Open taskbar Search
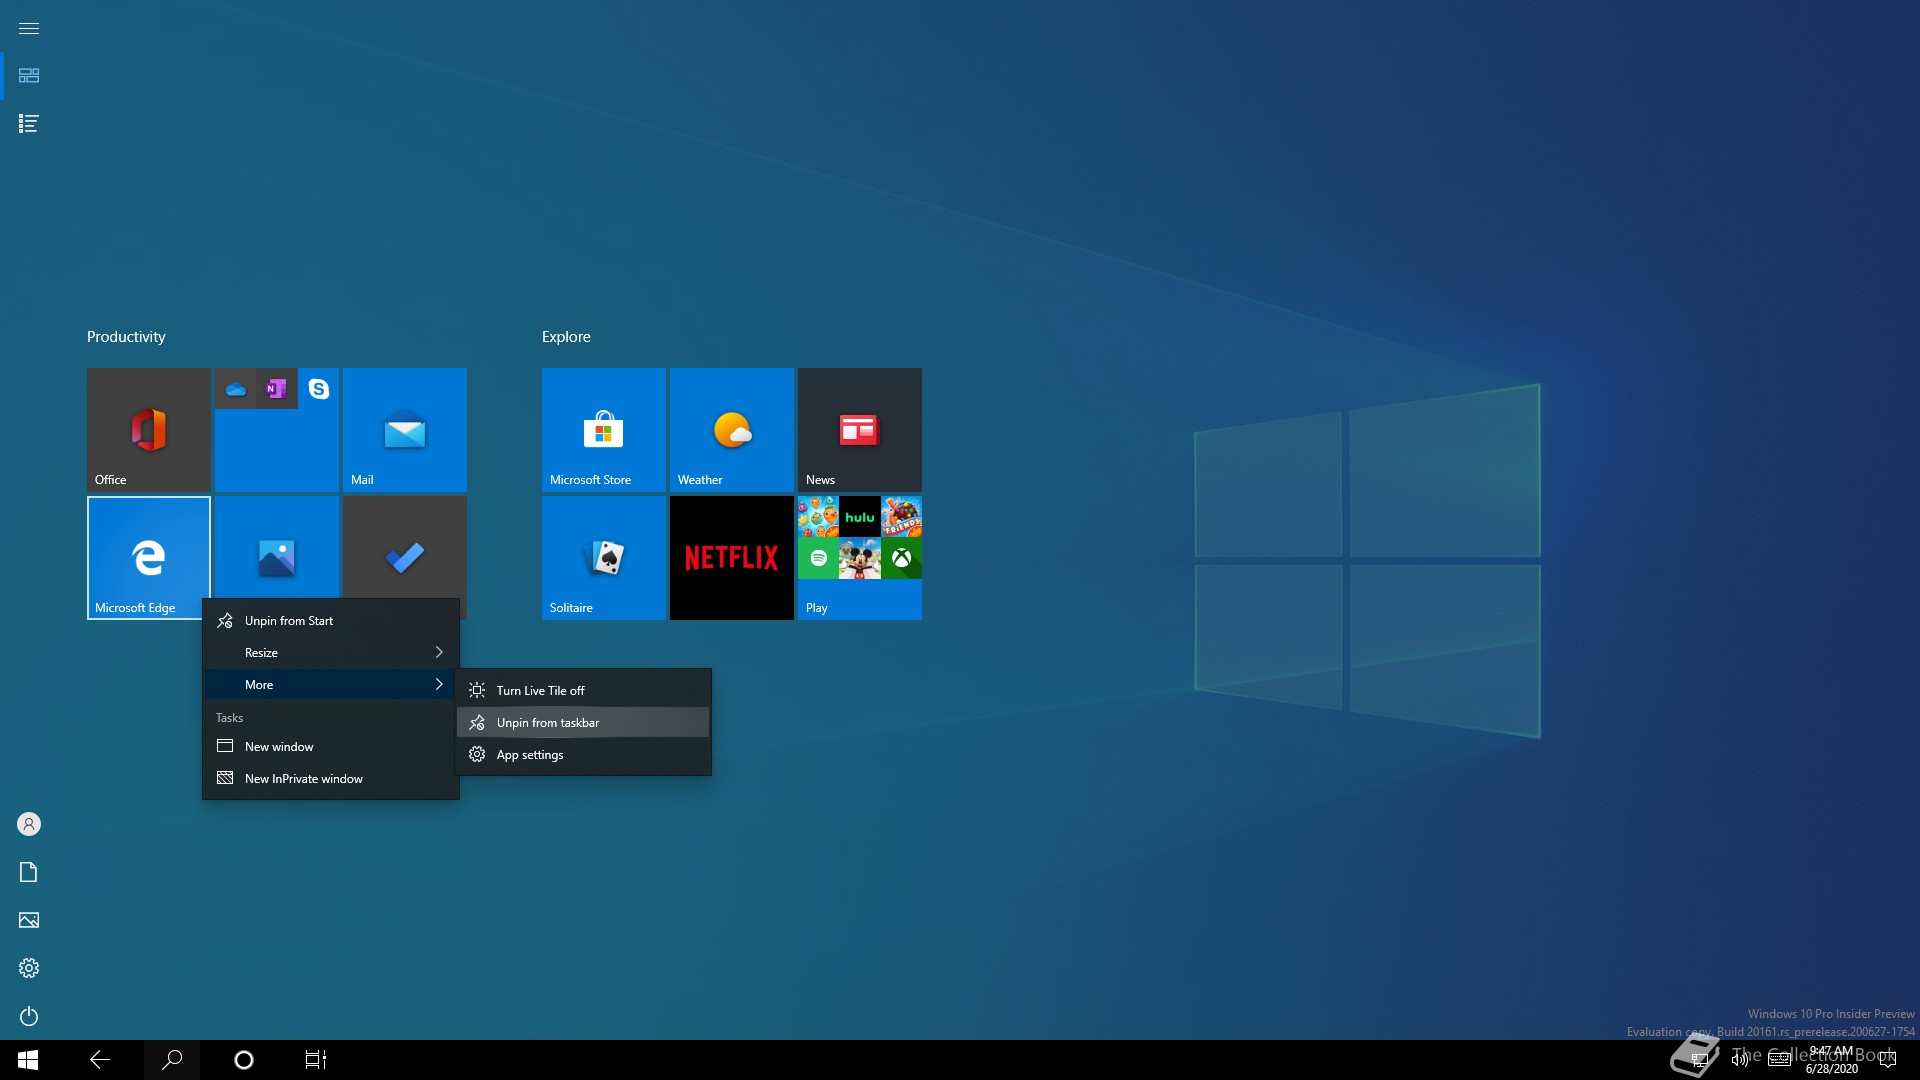Viewport: 1920px width, 1080px height. tap(172, 1060)
